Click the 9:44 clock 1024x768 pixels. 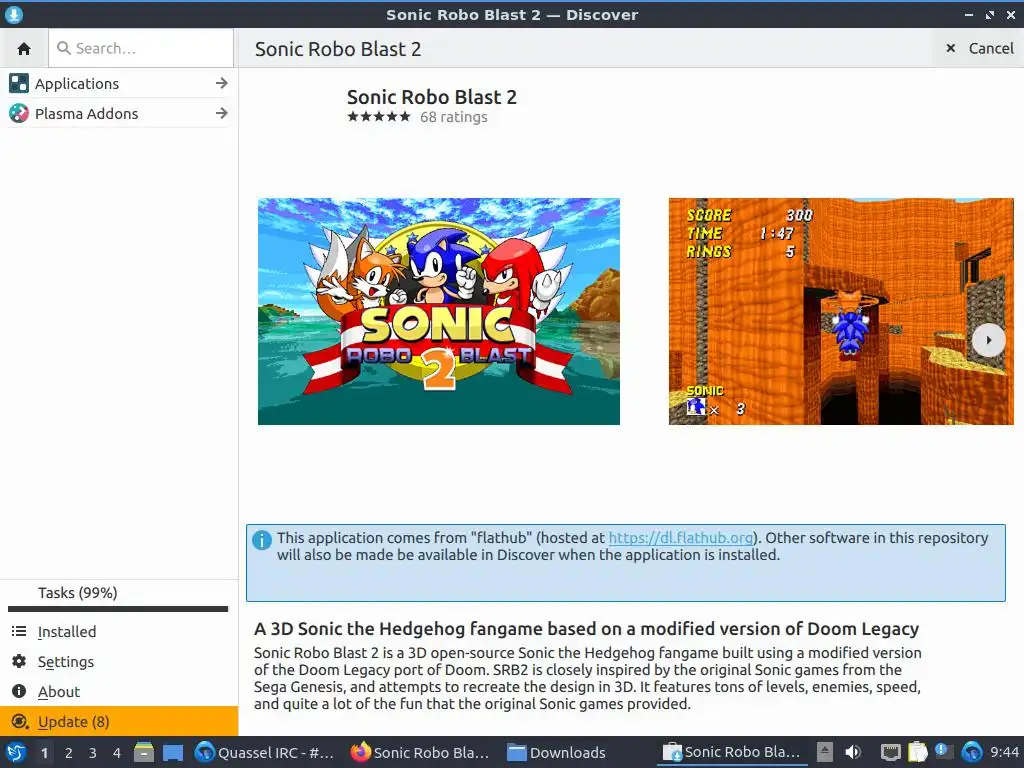[1004, 752]
